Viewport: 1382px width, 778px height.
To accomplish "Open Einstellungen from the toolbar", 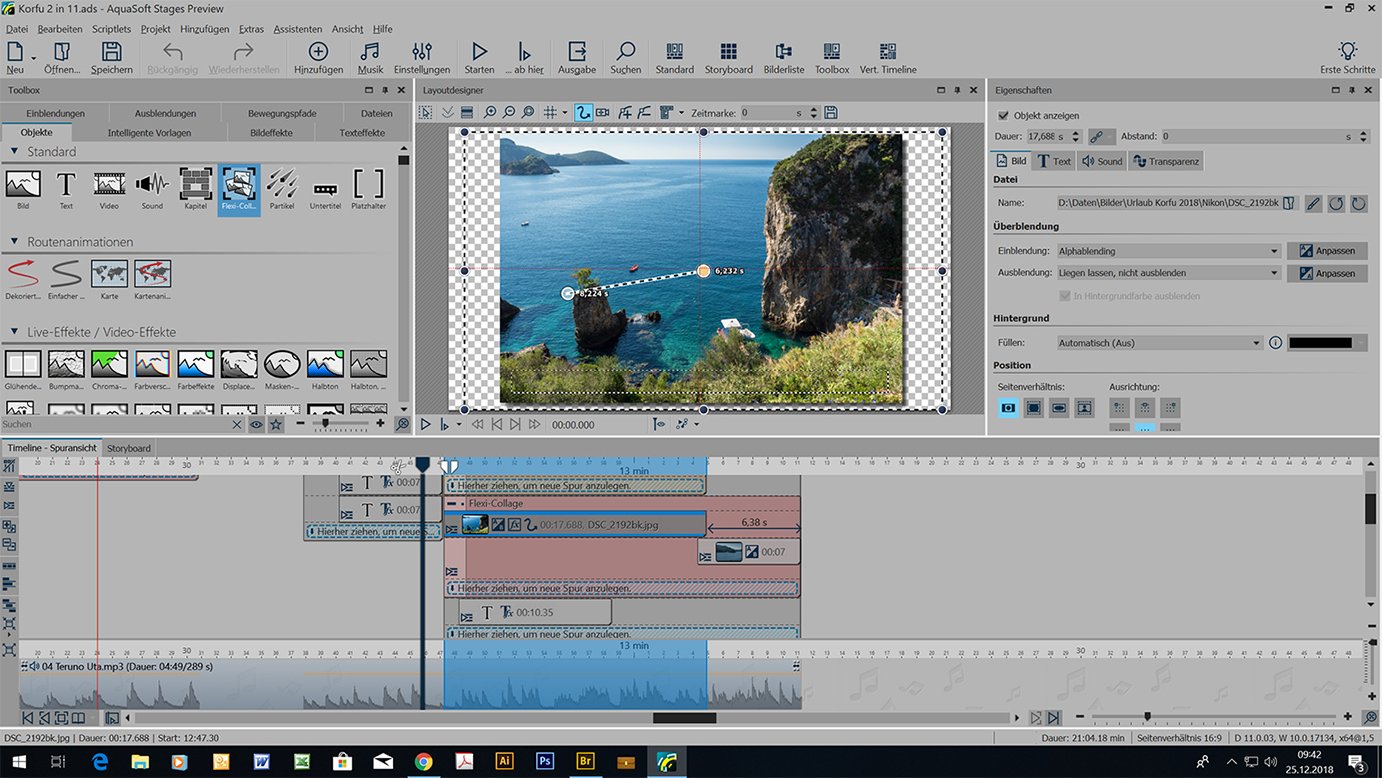I will (x=421, y=58).
